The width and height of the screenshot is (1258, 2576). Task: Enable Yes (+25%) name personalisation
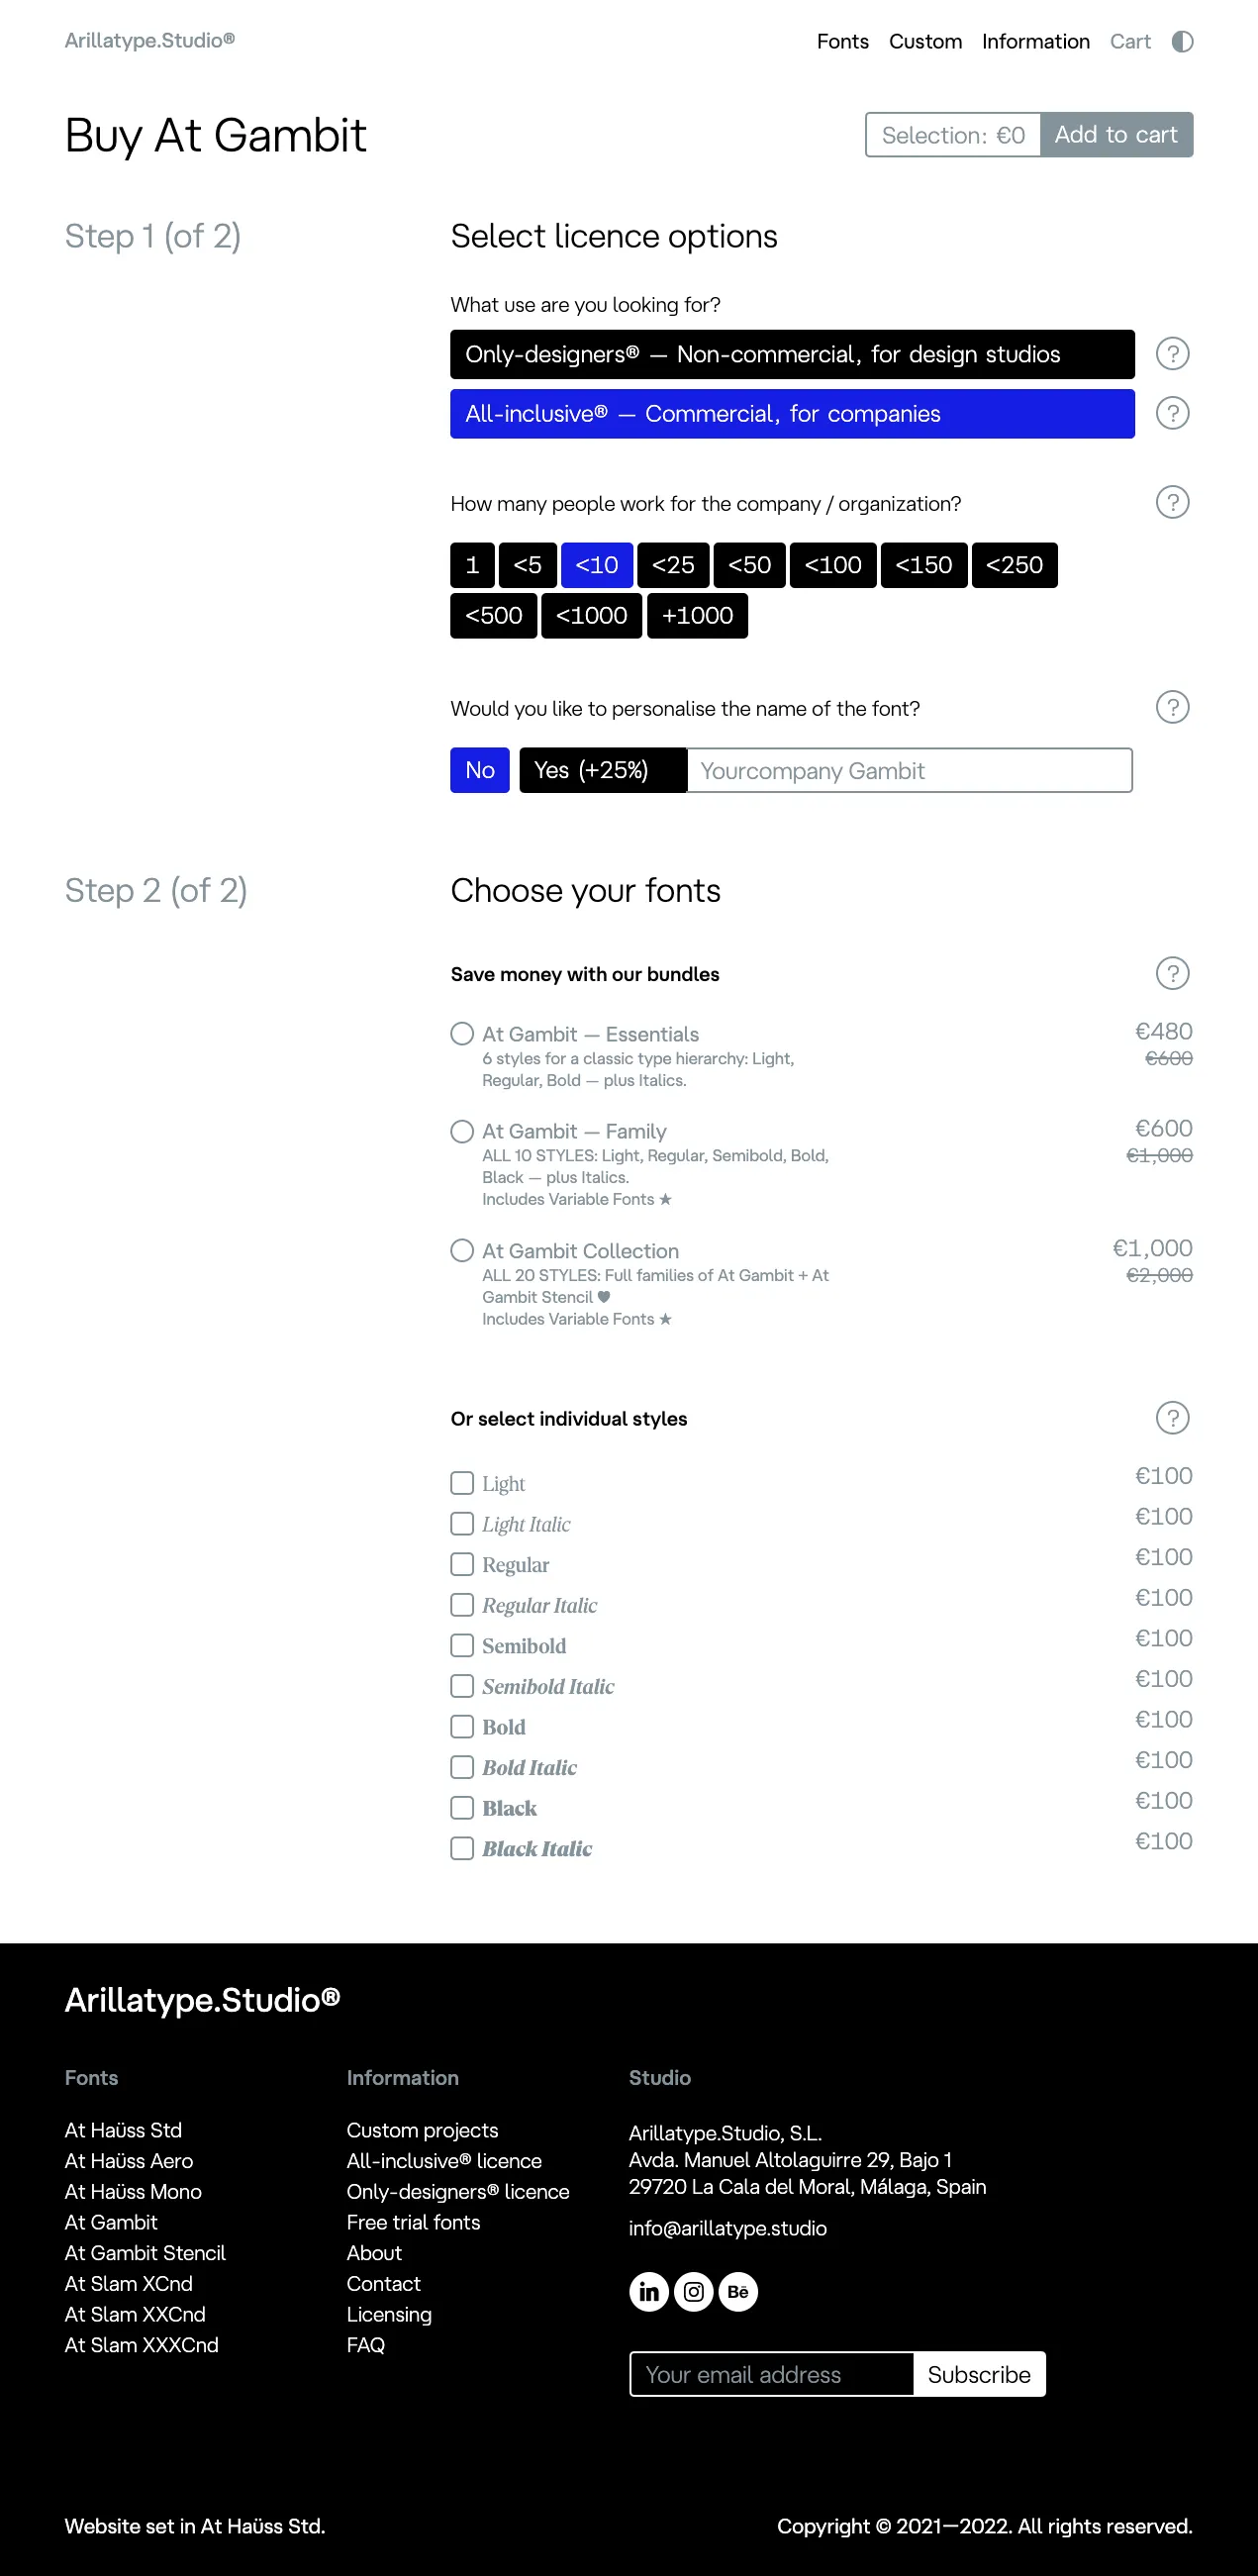[x=602, y=770]
